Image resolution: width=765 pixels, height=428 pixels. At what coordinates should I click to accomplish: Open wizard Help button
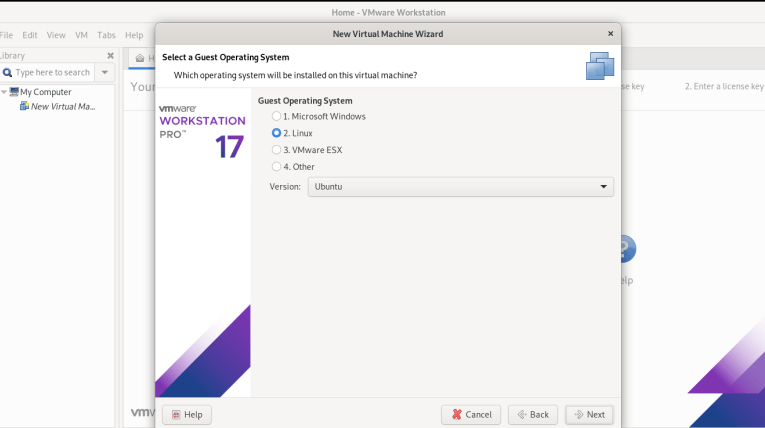[187, 415]
